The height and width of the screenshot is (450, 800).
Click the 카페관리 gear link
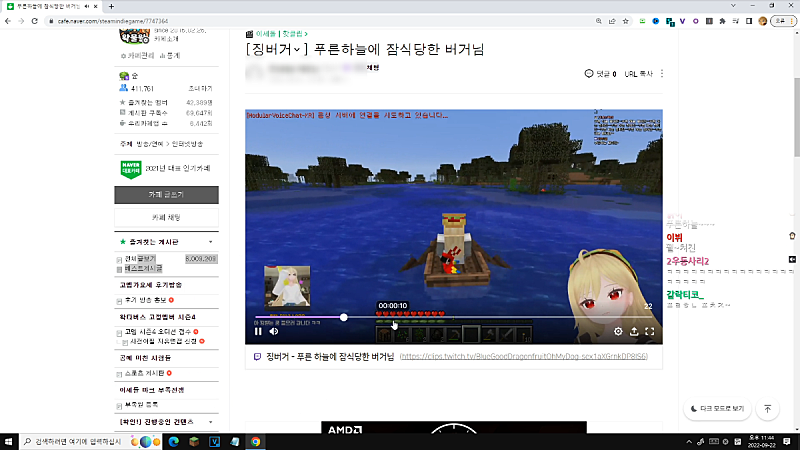click(x=137, y=56)
